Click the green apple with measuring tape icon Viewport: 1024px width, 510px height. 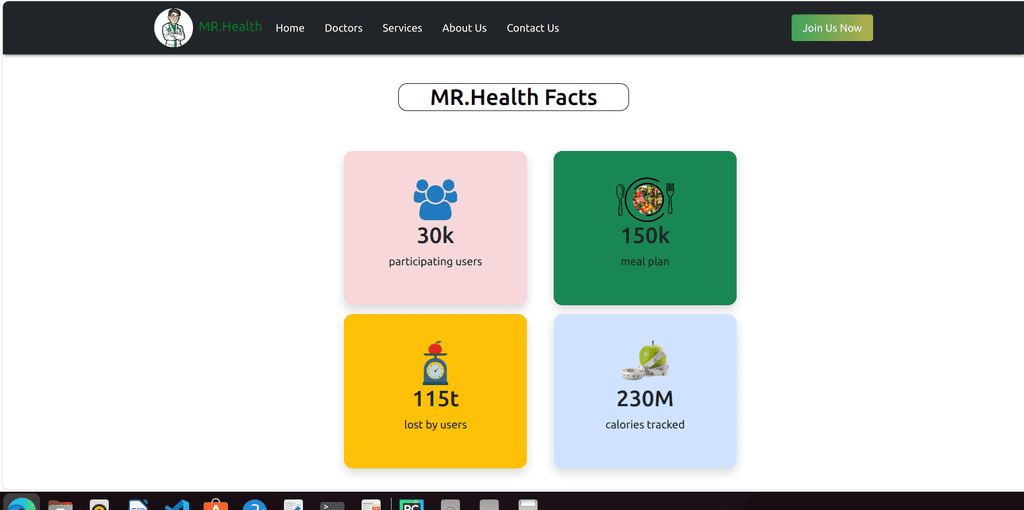[645, 361]
